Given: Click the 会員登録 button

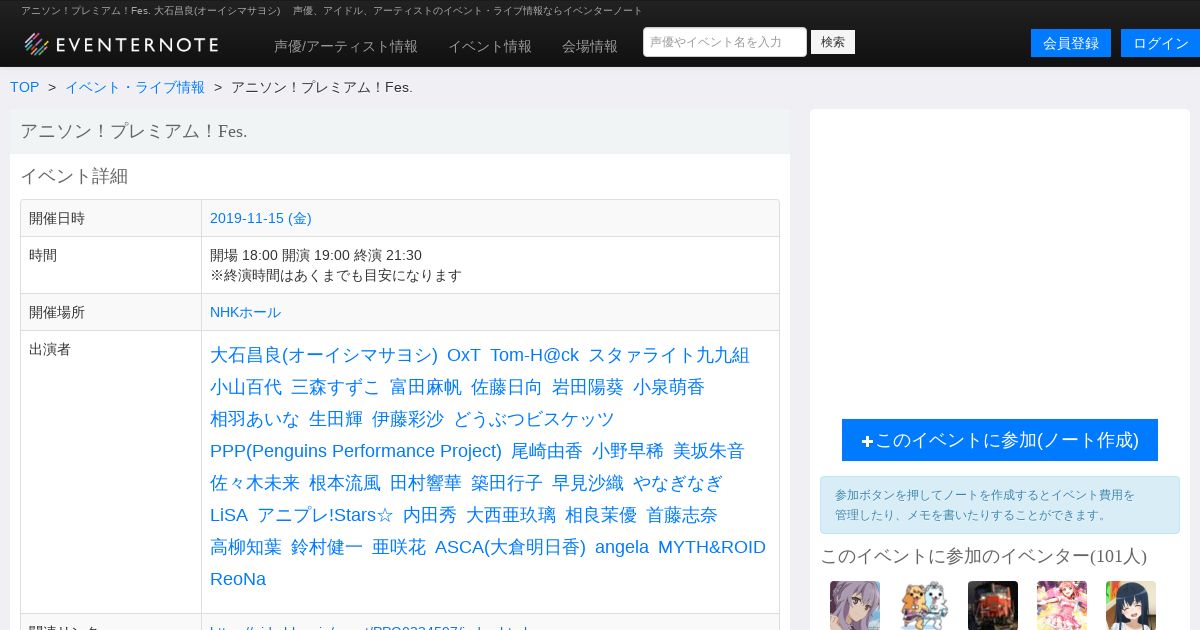Looking at the screenshot, I should point(1071,43).
